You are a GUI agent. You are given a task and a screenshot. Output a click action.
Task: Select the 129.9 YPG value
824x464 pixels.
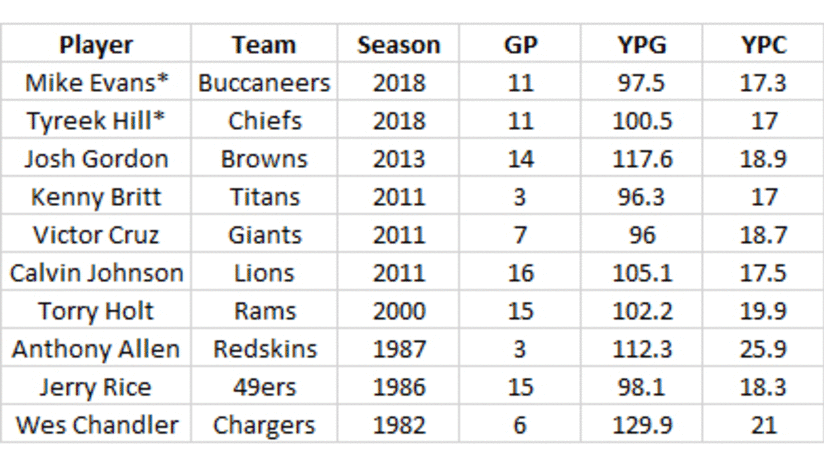[643, 425]
